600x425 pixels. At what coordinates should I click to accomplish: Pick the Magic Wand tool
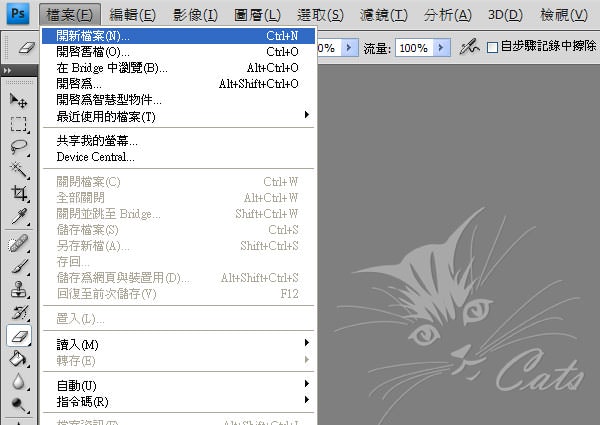pyautogui.click(x=19, y=170)
